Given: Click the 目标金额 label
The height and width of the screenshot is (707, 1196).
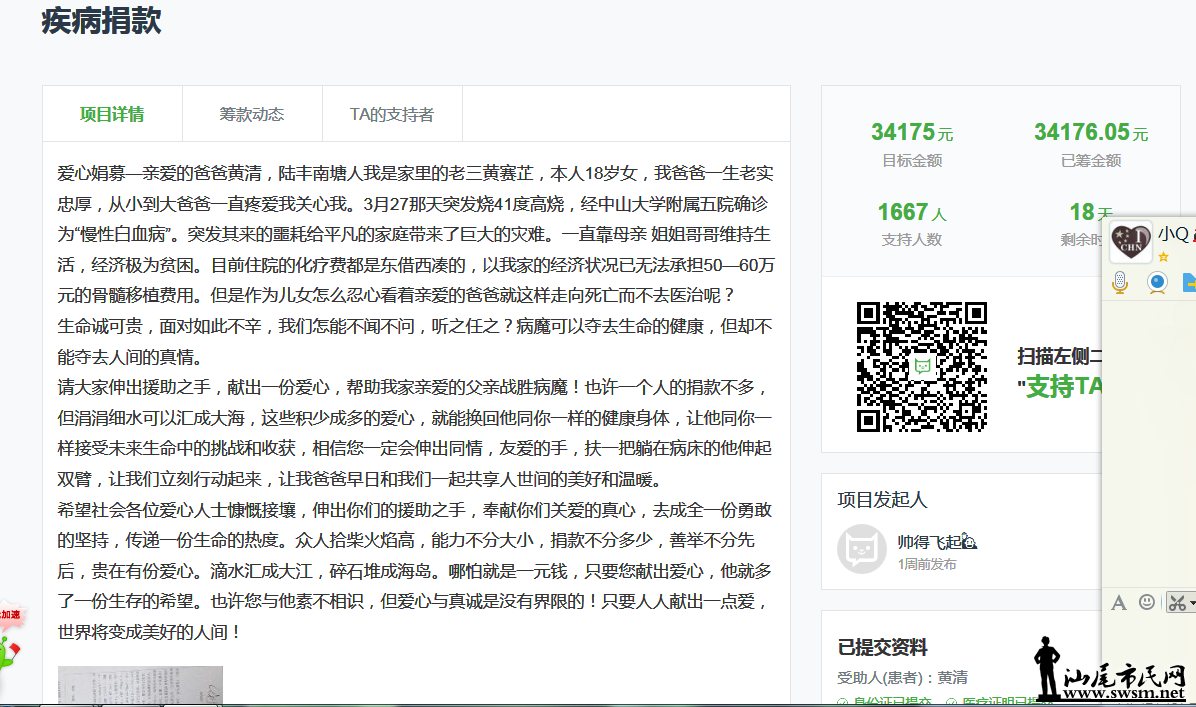Looking at the screenshot, I should (912, 161).
